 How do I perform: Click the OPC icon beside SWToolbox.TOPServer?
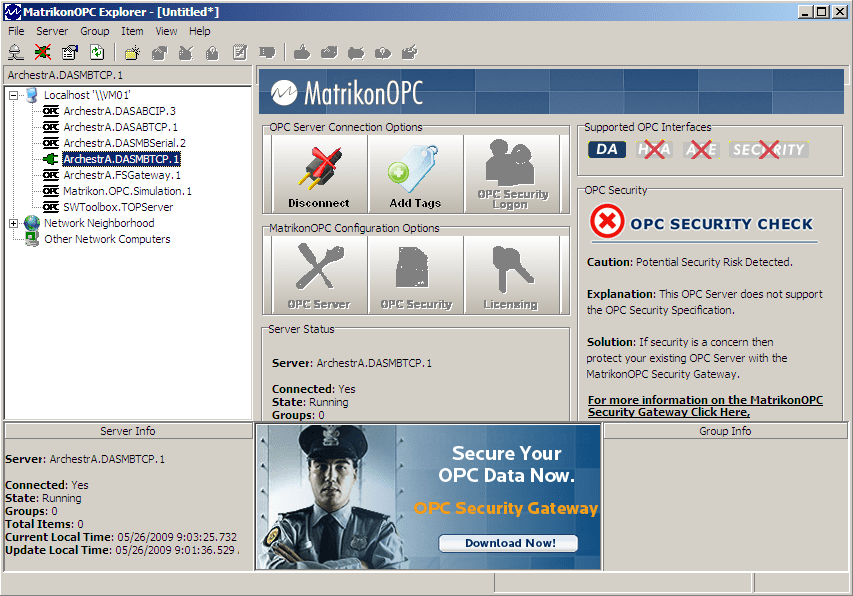point(51,207)
